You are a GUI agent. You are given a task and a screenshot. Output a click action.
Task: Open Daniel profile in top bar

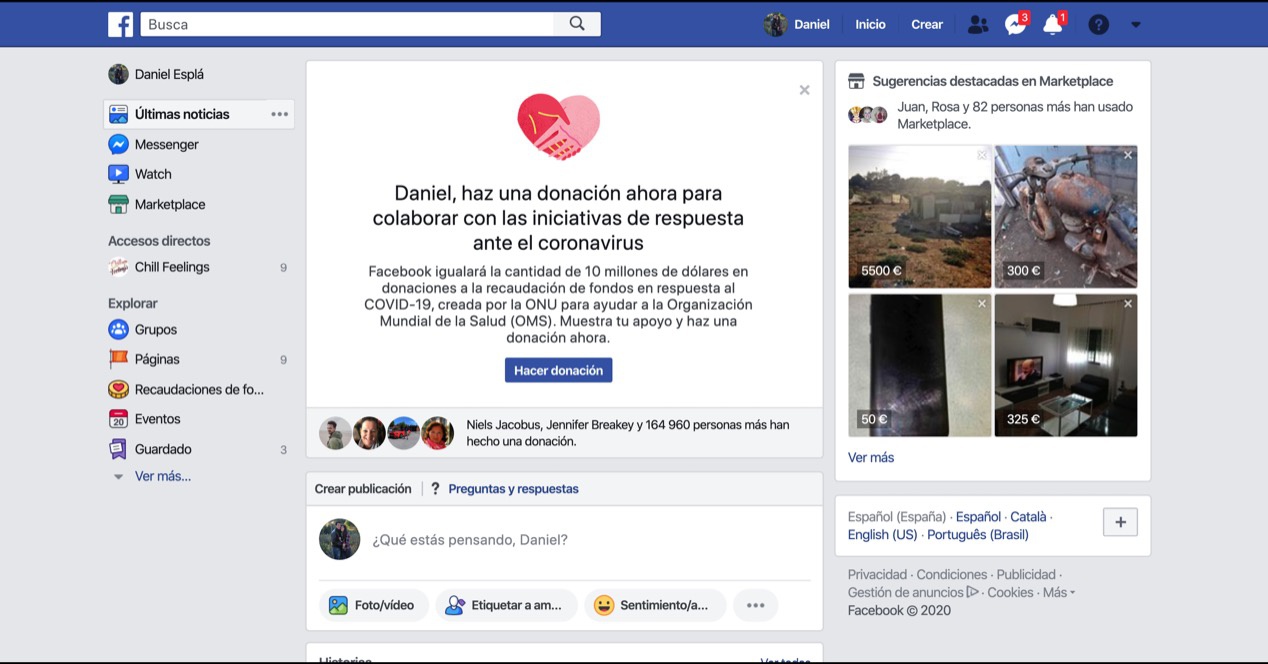pyautogui.click(x=797, y=25)
